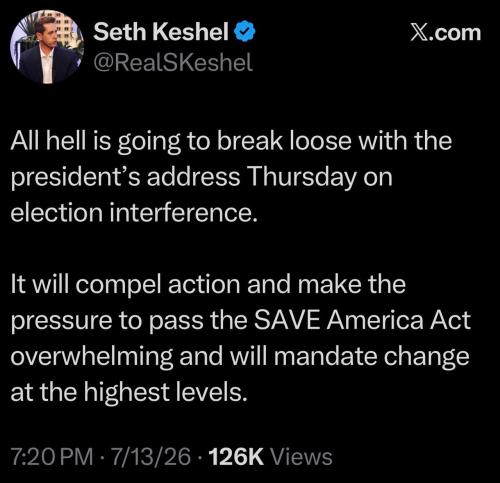Open the Seth Keshel display name
Viewport: 500px width, 483px height.
point(161,32)
